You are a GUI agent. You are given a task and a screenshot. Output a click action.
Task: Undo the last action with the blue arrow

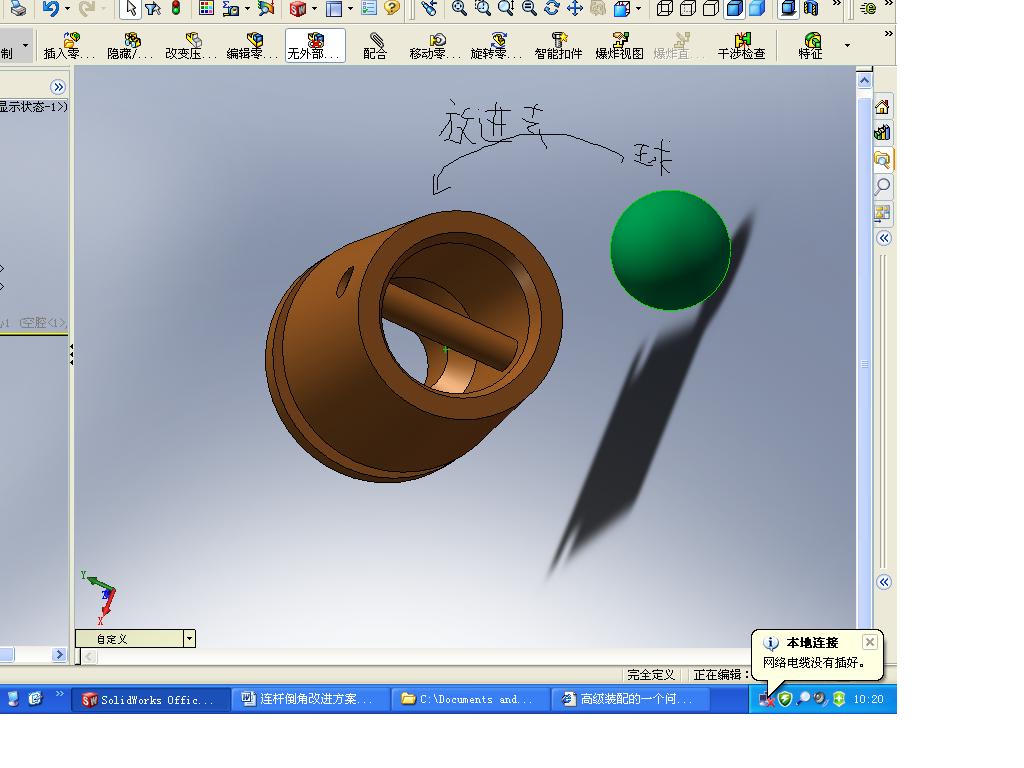pos(50,8)
